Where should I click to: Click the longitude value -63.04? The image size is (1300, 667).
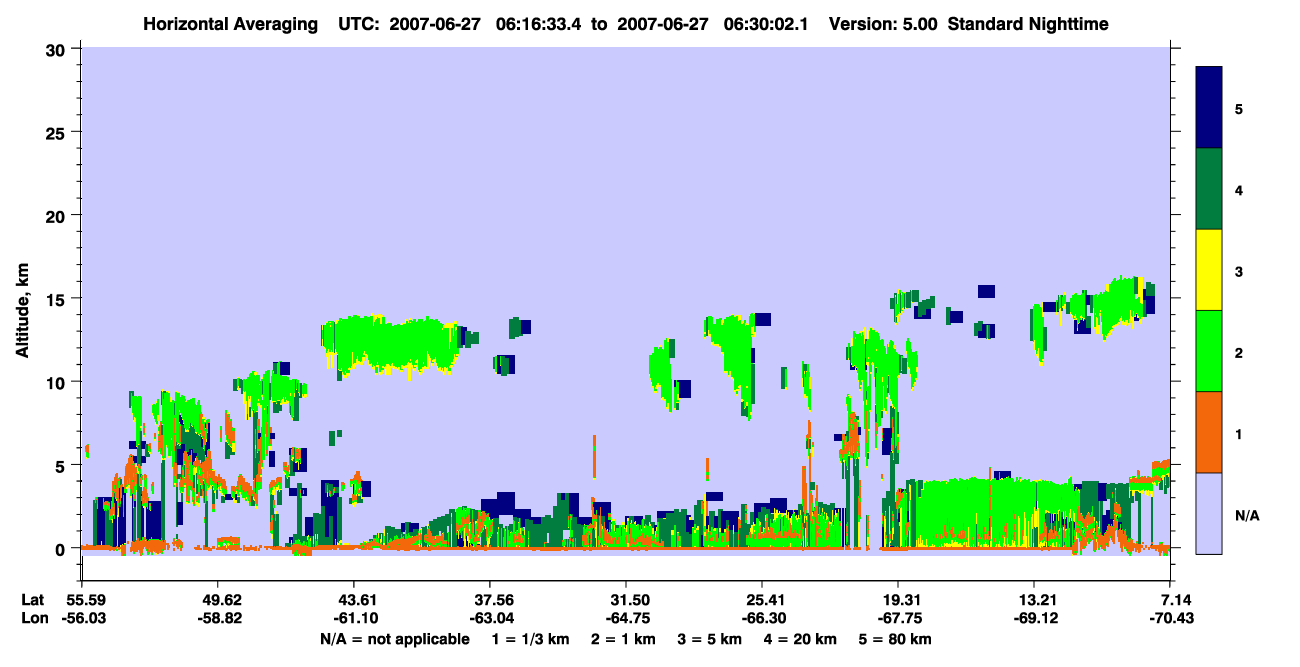tap(490, 619)
